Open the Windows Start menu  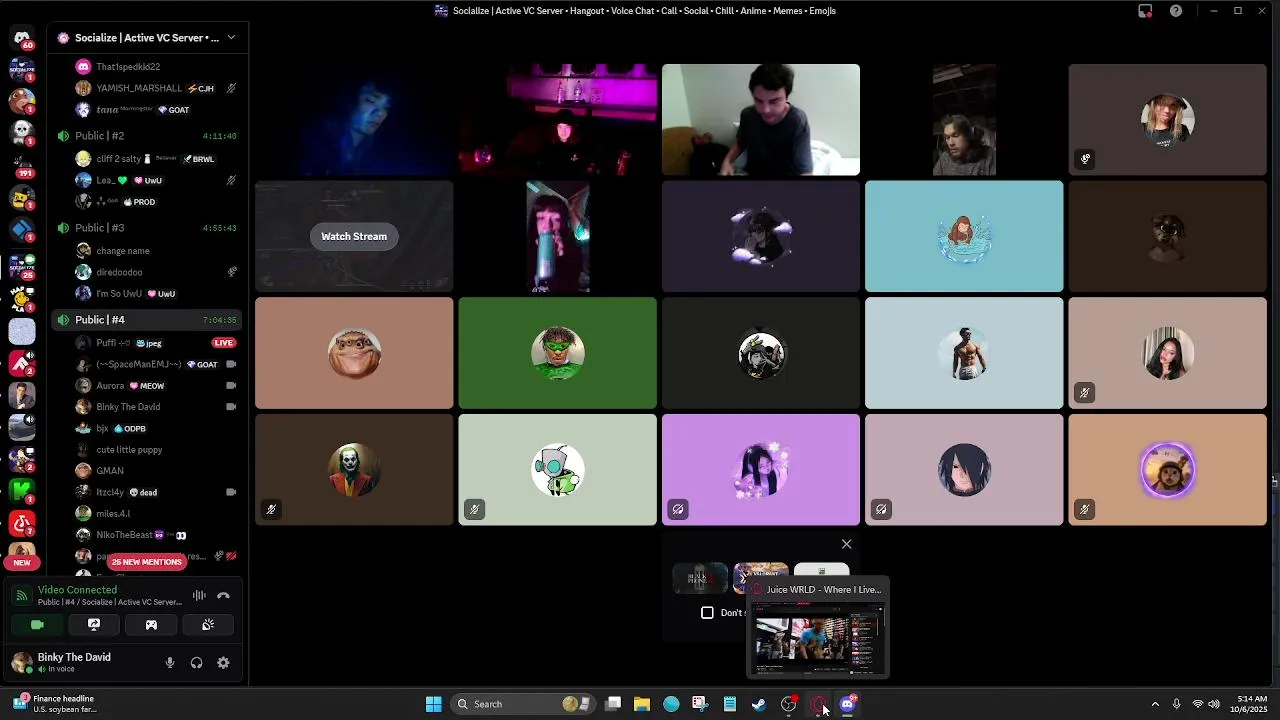(433, 704)
